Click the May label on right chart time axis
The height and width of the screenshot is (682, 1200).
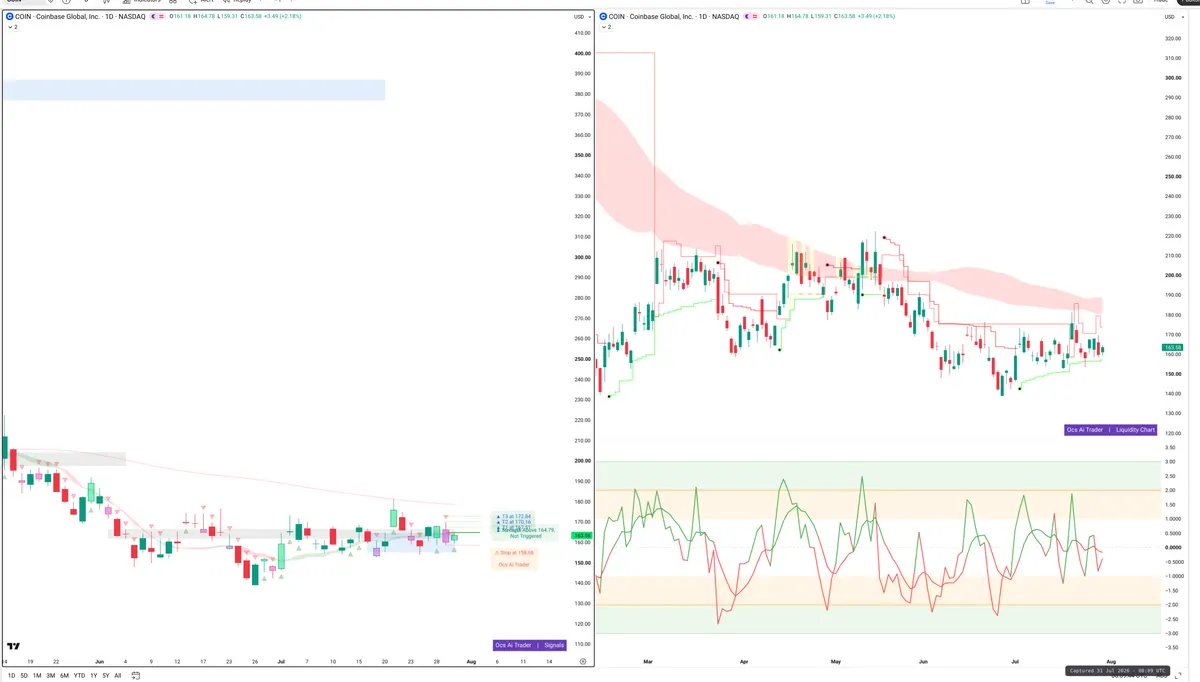pyautogui.click(x=836, y=662)
